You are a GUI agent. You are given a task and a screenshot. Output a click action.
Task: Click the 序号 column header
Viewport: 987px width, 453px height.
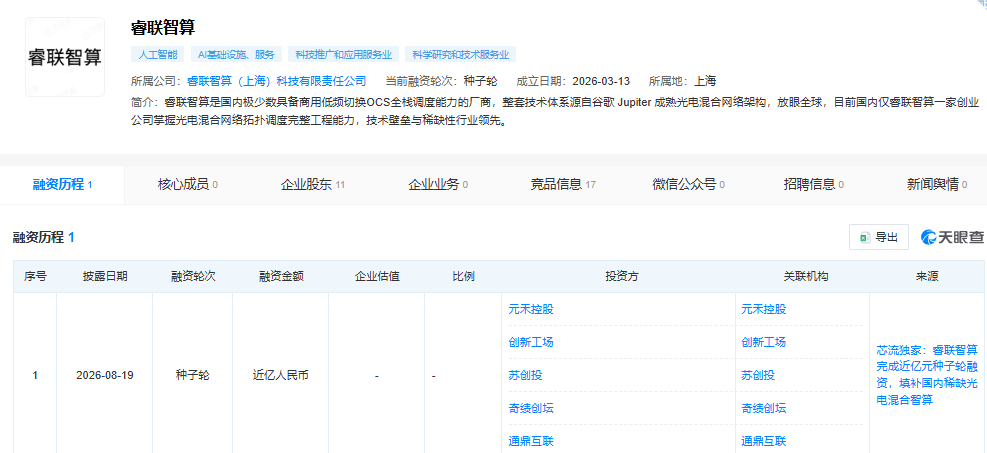[x=35, y=276]
